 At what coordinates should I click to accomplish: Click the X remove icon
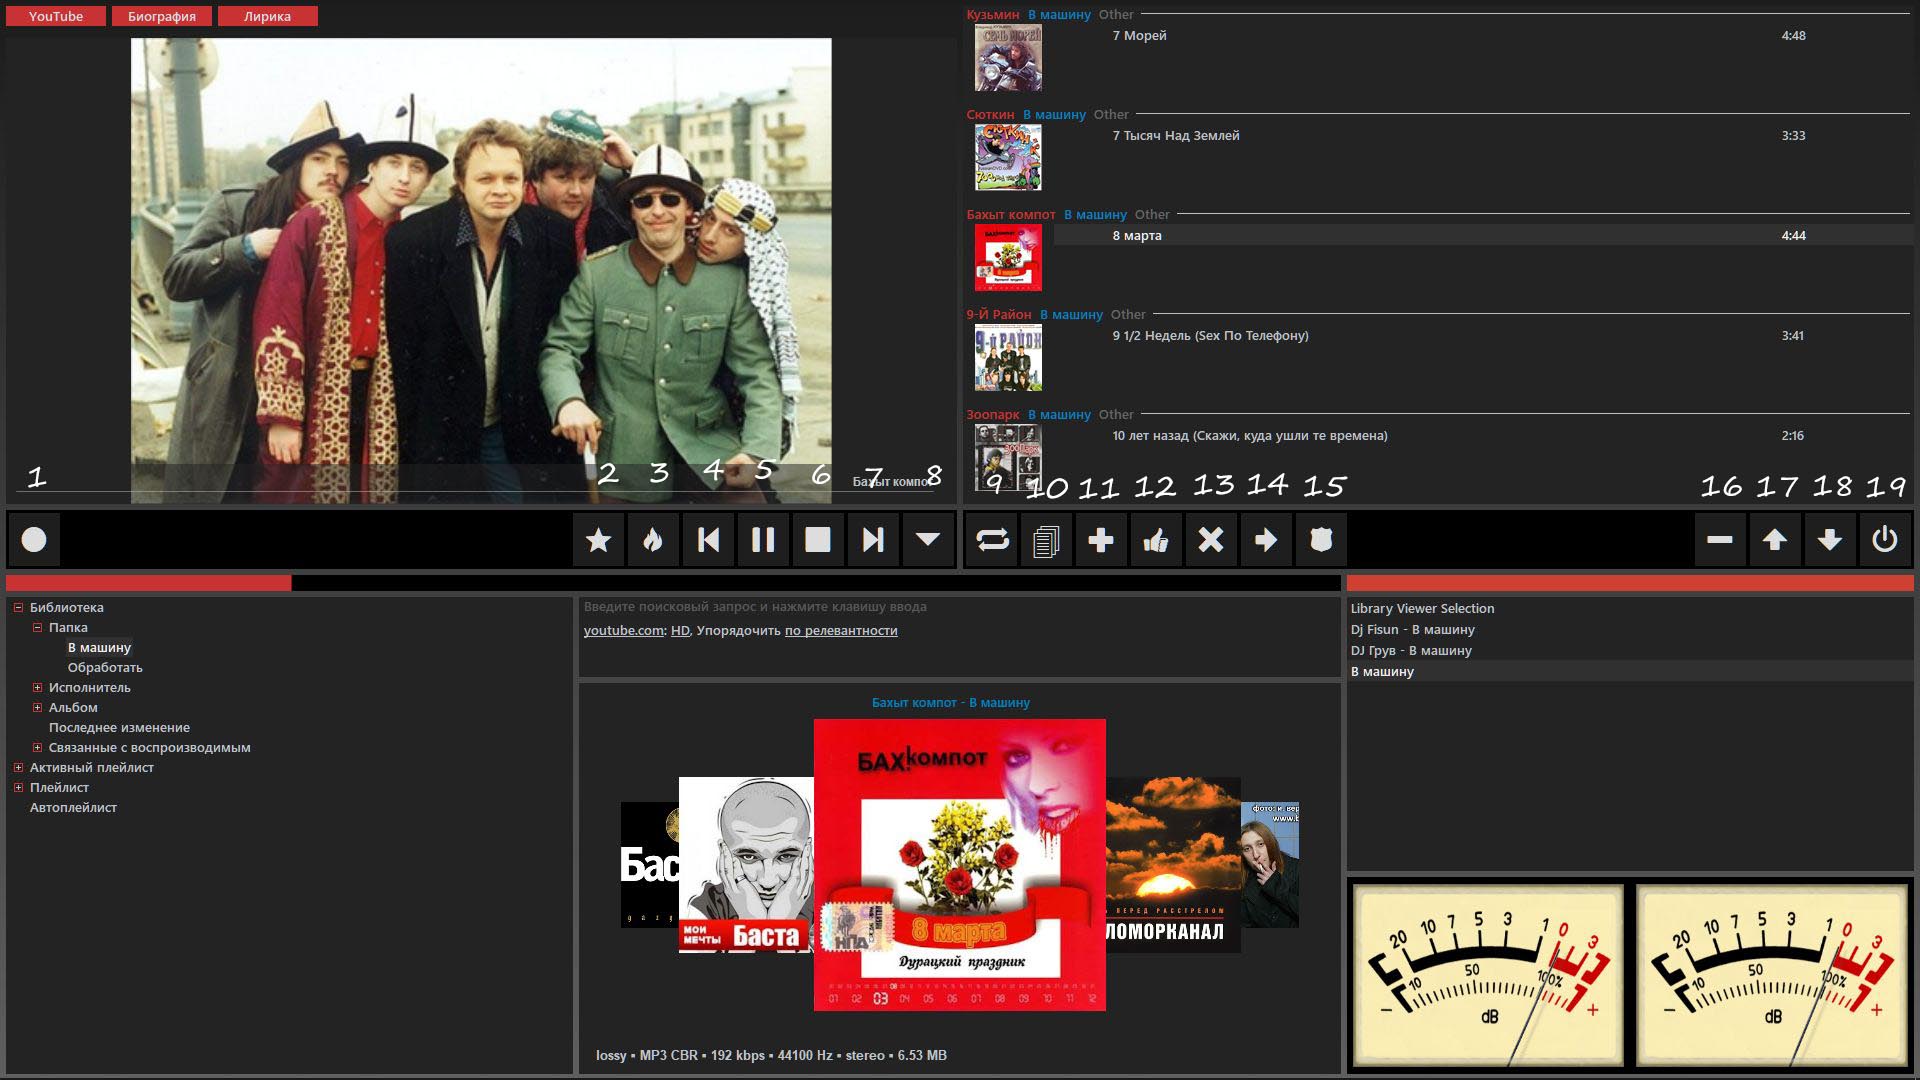(x=1211, y=540)
